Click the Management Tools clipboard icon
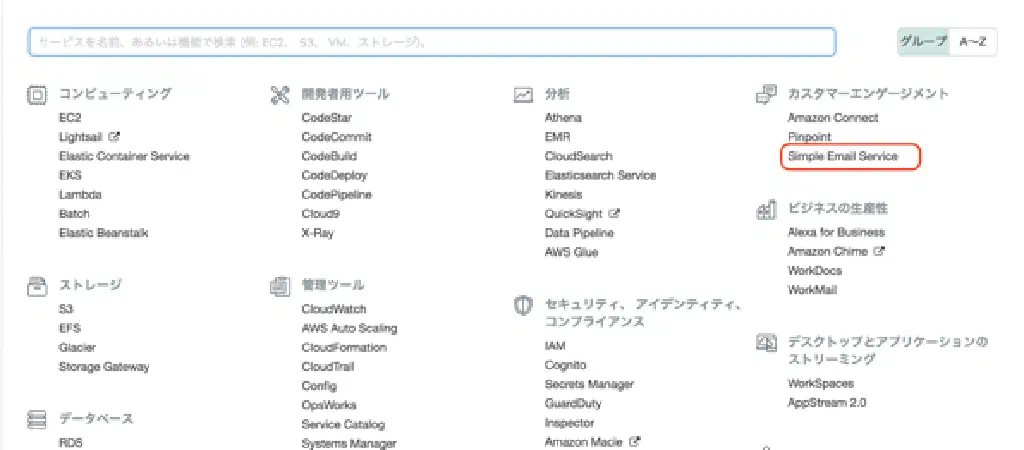 coord(280,286)
